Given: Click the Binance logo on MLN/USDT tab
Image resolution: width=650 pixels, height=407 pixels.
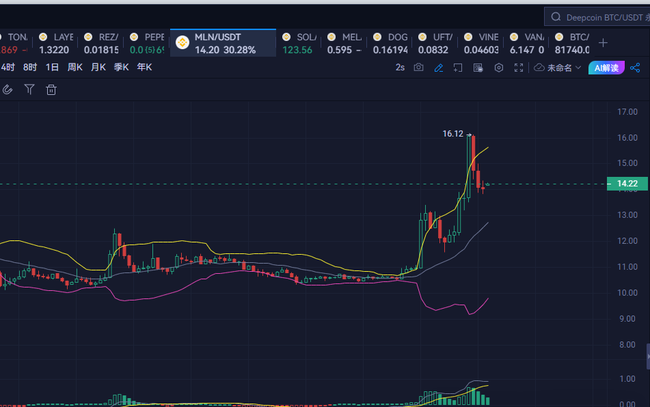Looking at the screenshot, I should 182,42.
